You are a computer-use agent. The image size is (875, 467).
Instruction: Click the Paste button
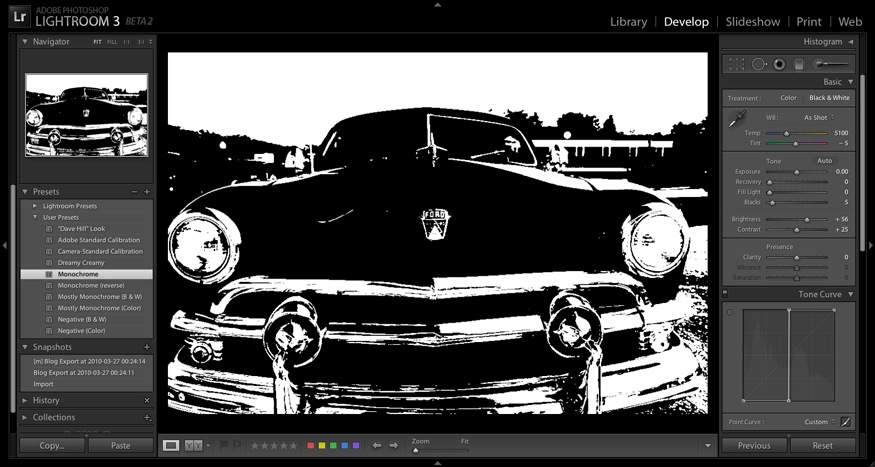click(x=121, y=445)
